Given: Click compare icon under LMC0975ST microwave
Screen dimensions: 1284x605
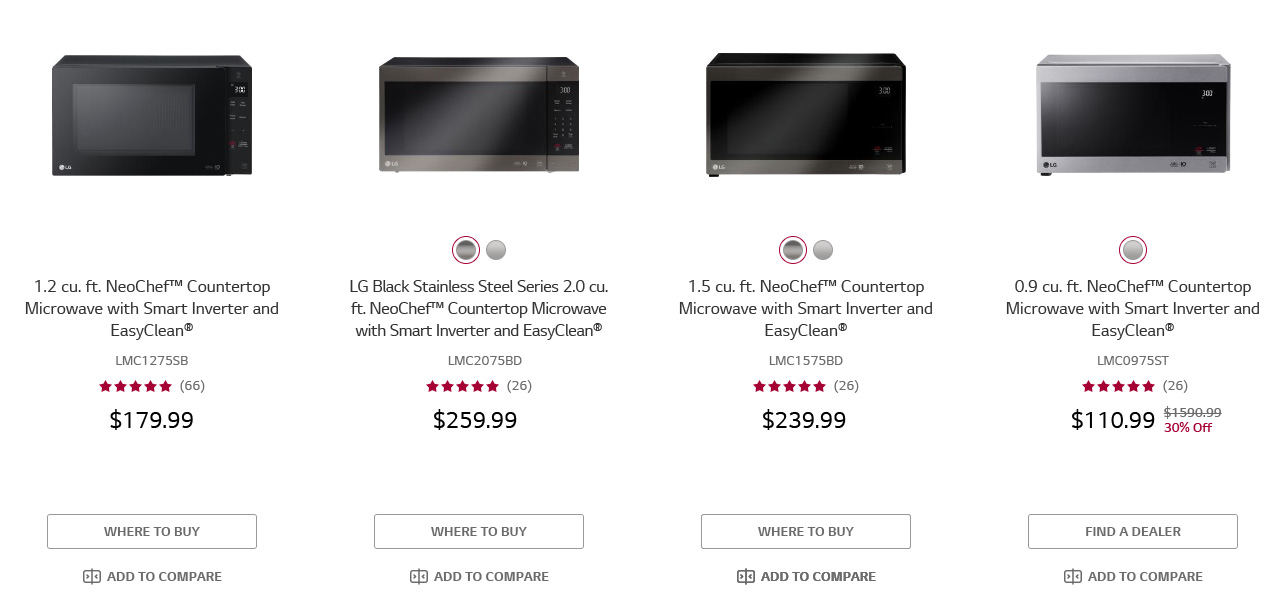Looking at the screenshot, I should pyautogui.click(x=1073, y=577).
